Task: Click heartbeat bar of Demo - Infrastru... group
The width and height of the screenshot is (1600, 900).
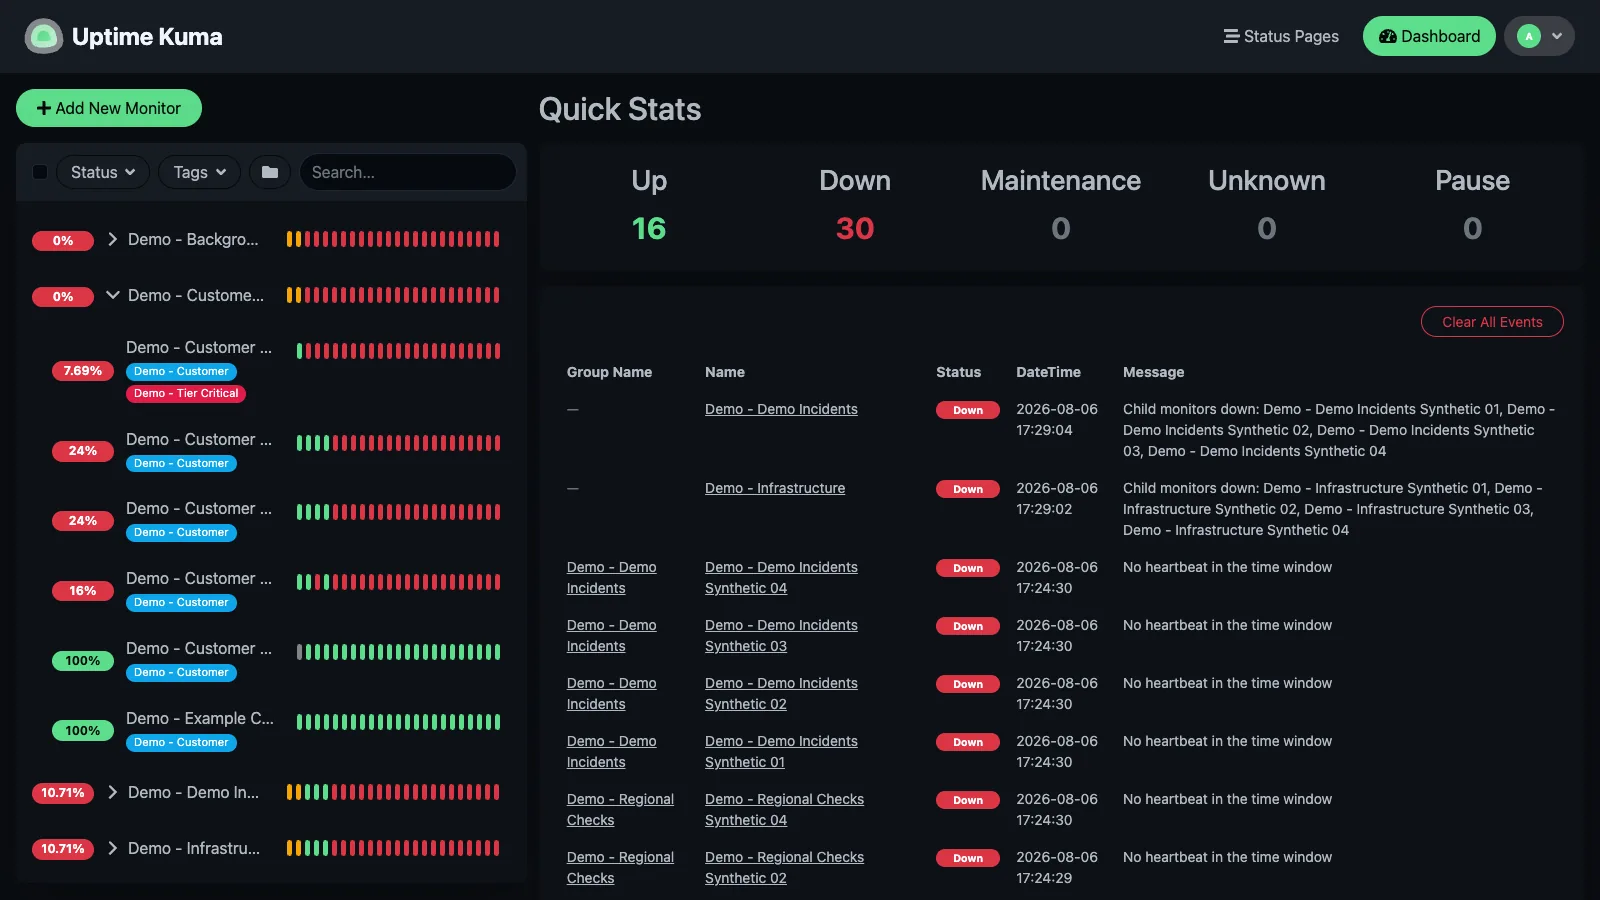Action: click(393, 848)
